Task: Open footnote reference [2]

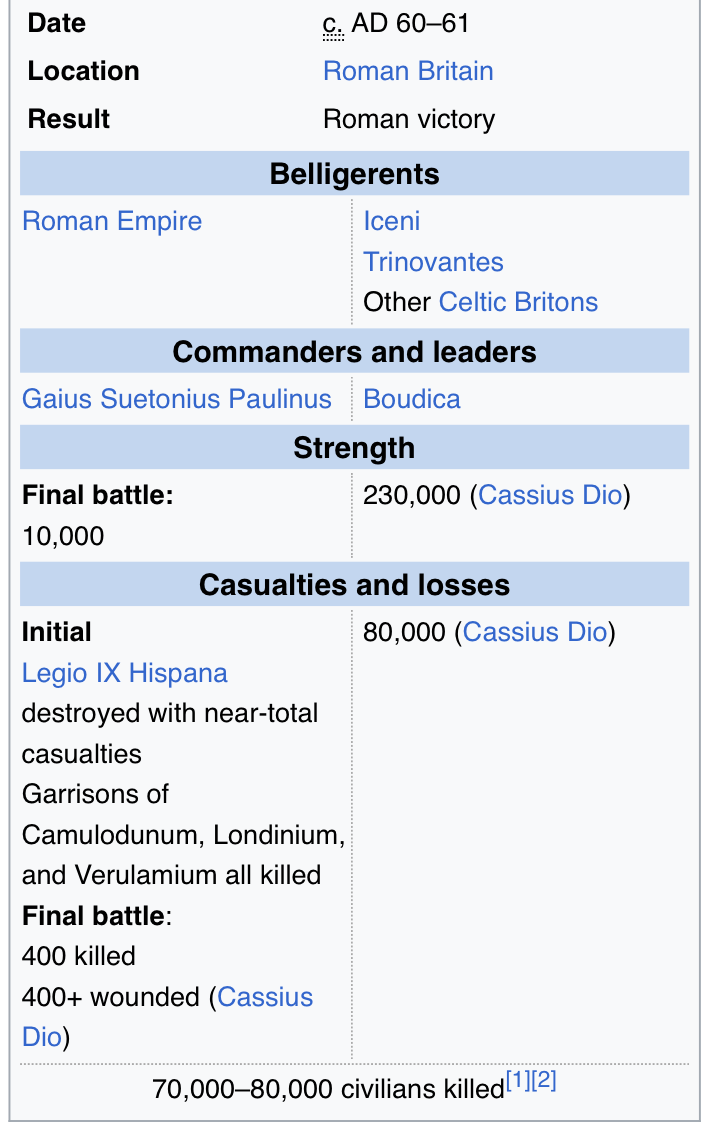Action: pos(544,1080)
